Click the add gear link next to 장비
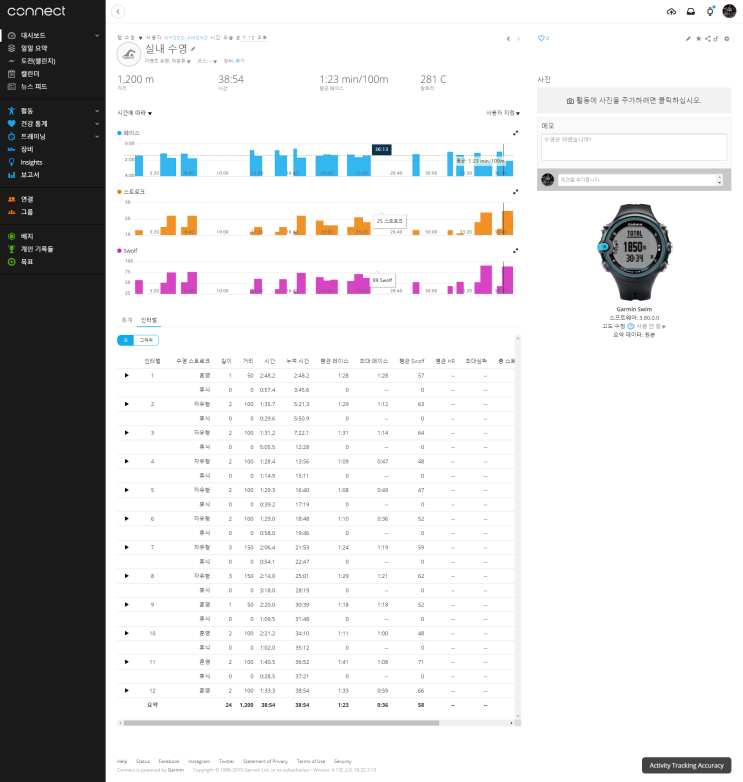Screen dimensions: 743x782 click(x=240, y=61)
